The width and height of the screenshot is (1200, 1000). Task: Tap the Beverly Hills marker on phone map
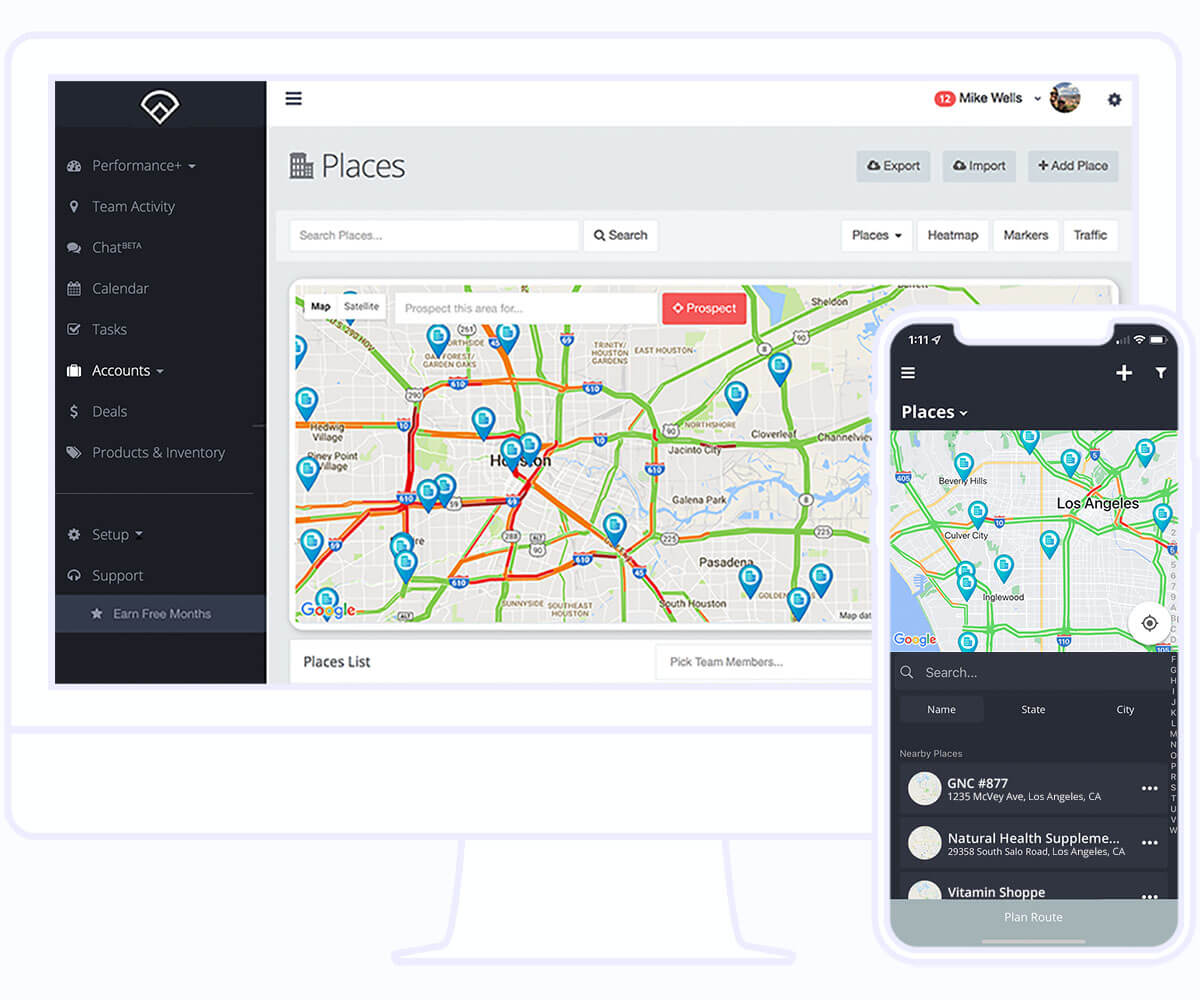point(964,467)
